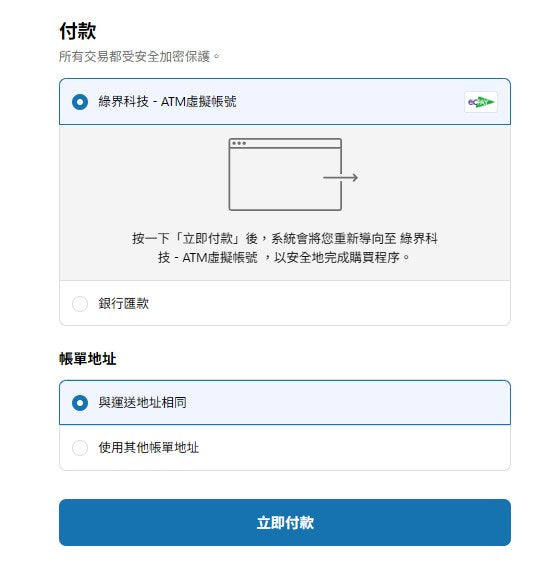The image size is (533, 566).
Task: Click the three dots on the illustrated browser
Action: point(239,143)
